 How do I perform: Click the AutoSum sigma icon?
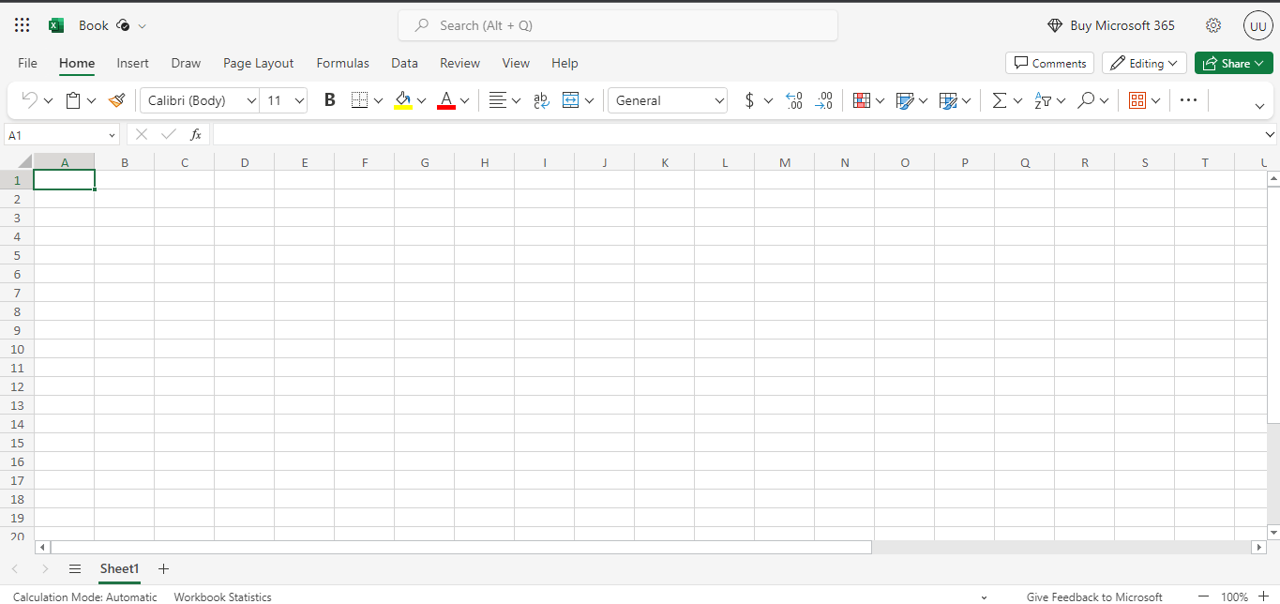(998, 100)
